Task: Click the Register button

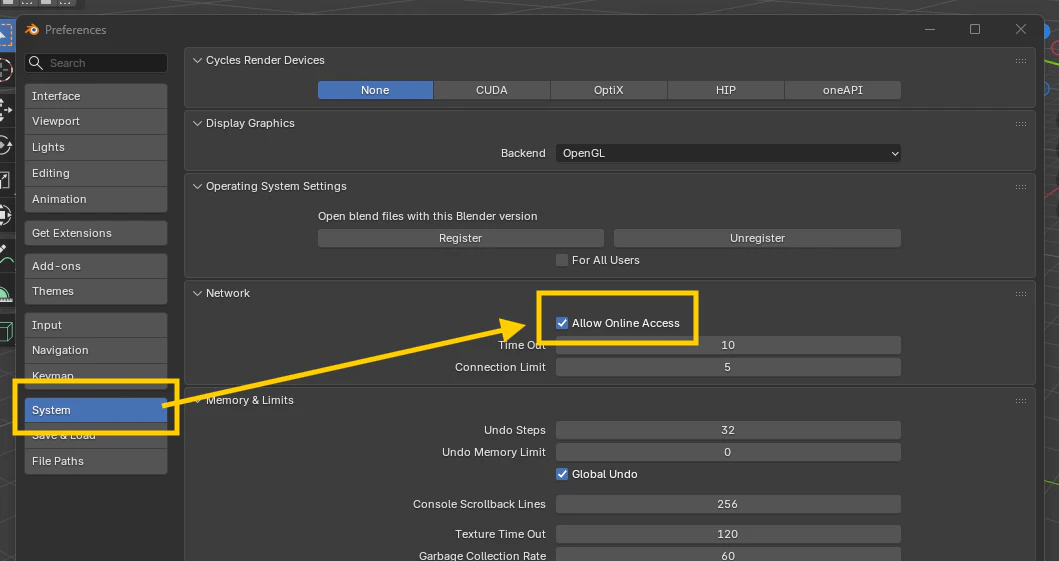Action: [461, 238]
